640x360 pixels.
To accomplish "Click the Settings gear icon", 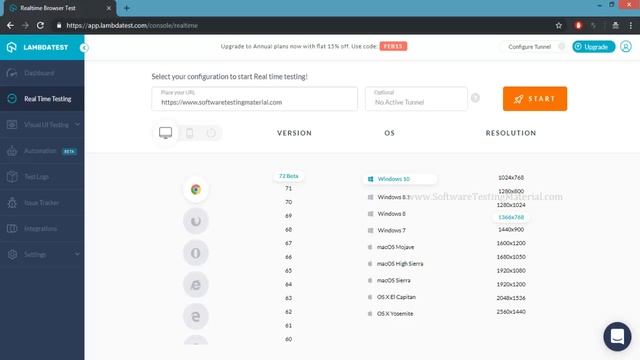I will pos(12,254).
